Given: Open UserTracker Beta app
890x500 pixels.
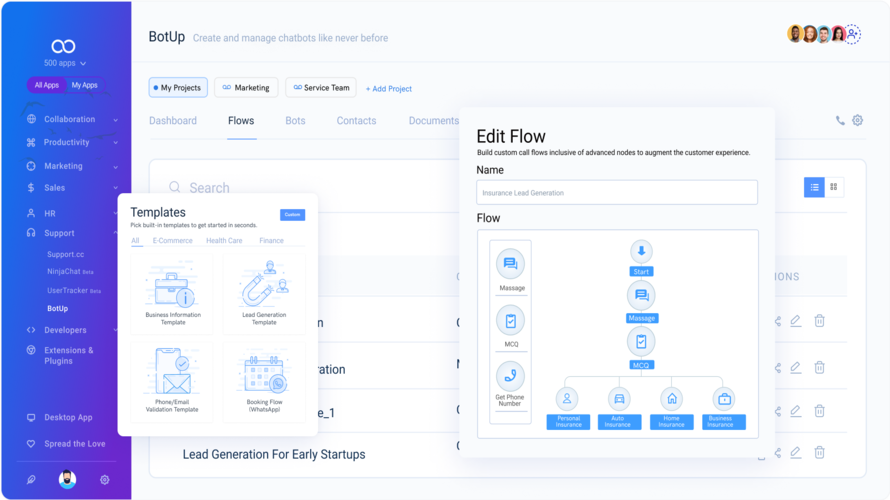Looking at the screenshot, I should tap(74, 291).
